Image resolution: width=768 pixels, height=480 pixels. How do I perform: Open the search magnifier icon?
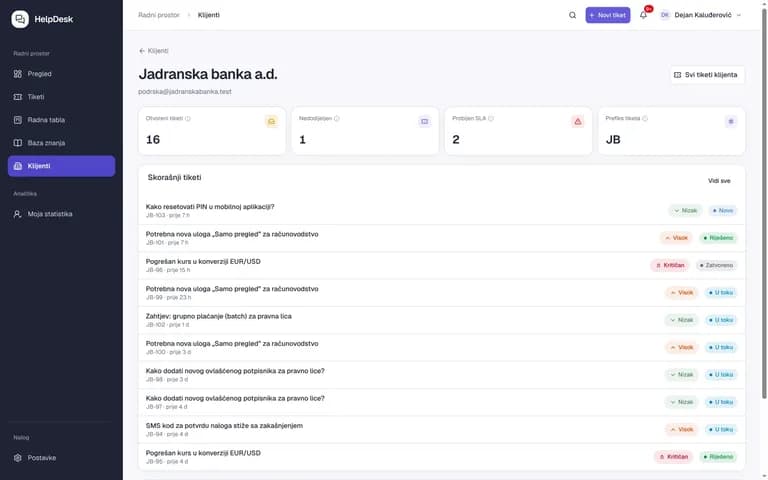[572, 15]
